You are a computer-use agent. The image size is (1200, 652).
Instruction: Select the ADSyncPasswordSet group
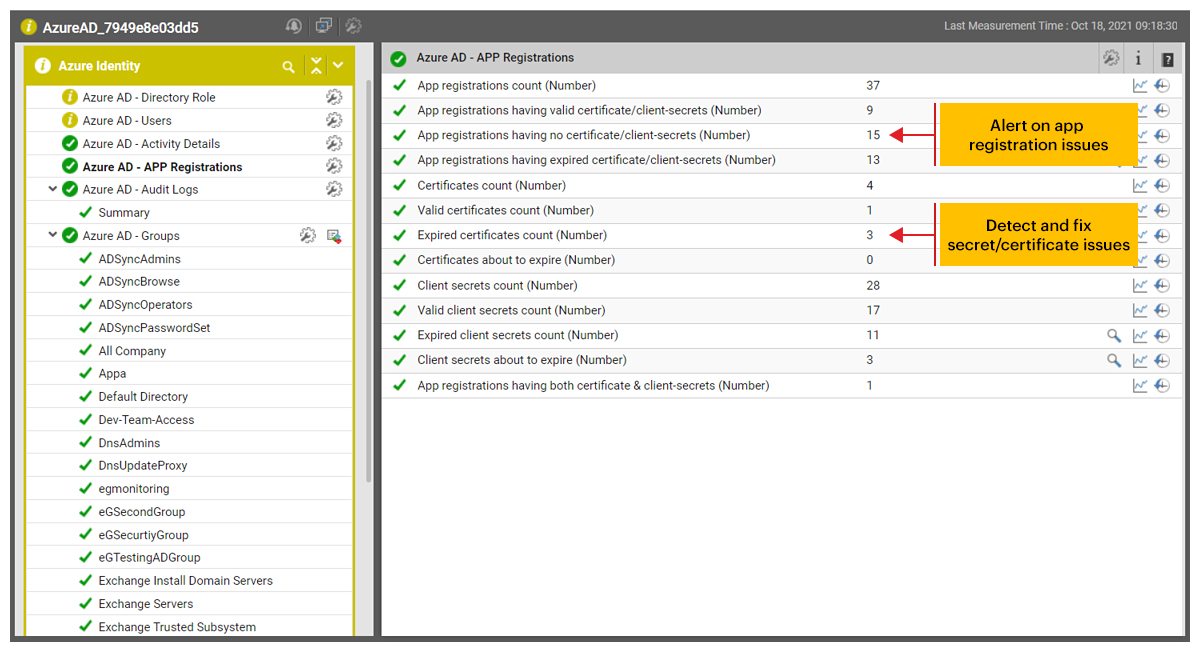154,328
